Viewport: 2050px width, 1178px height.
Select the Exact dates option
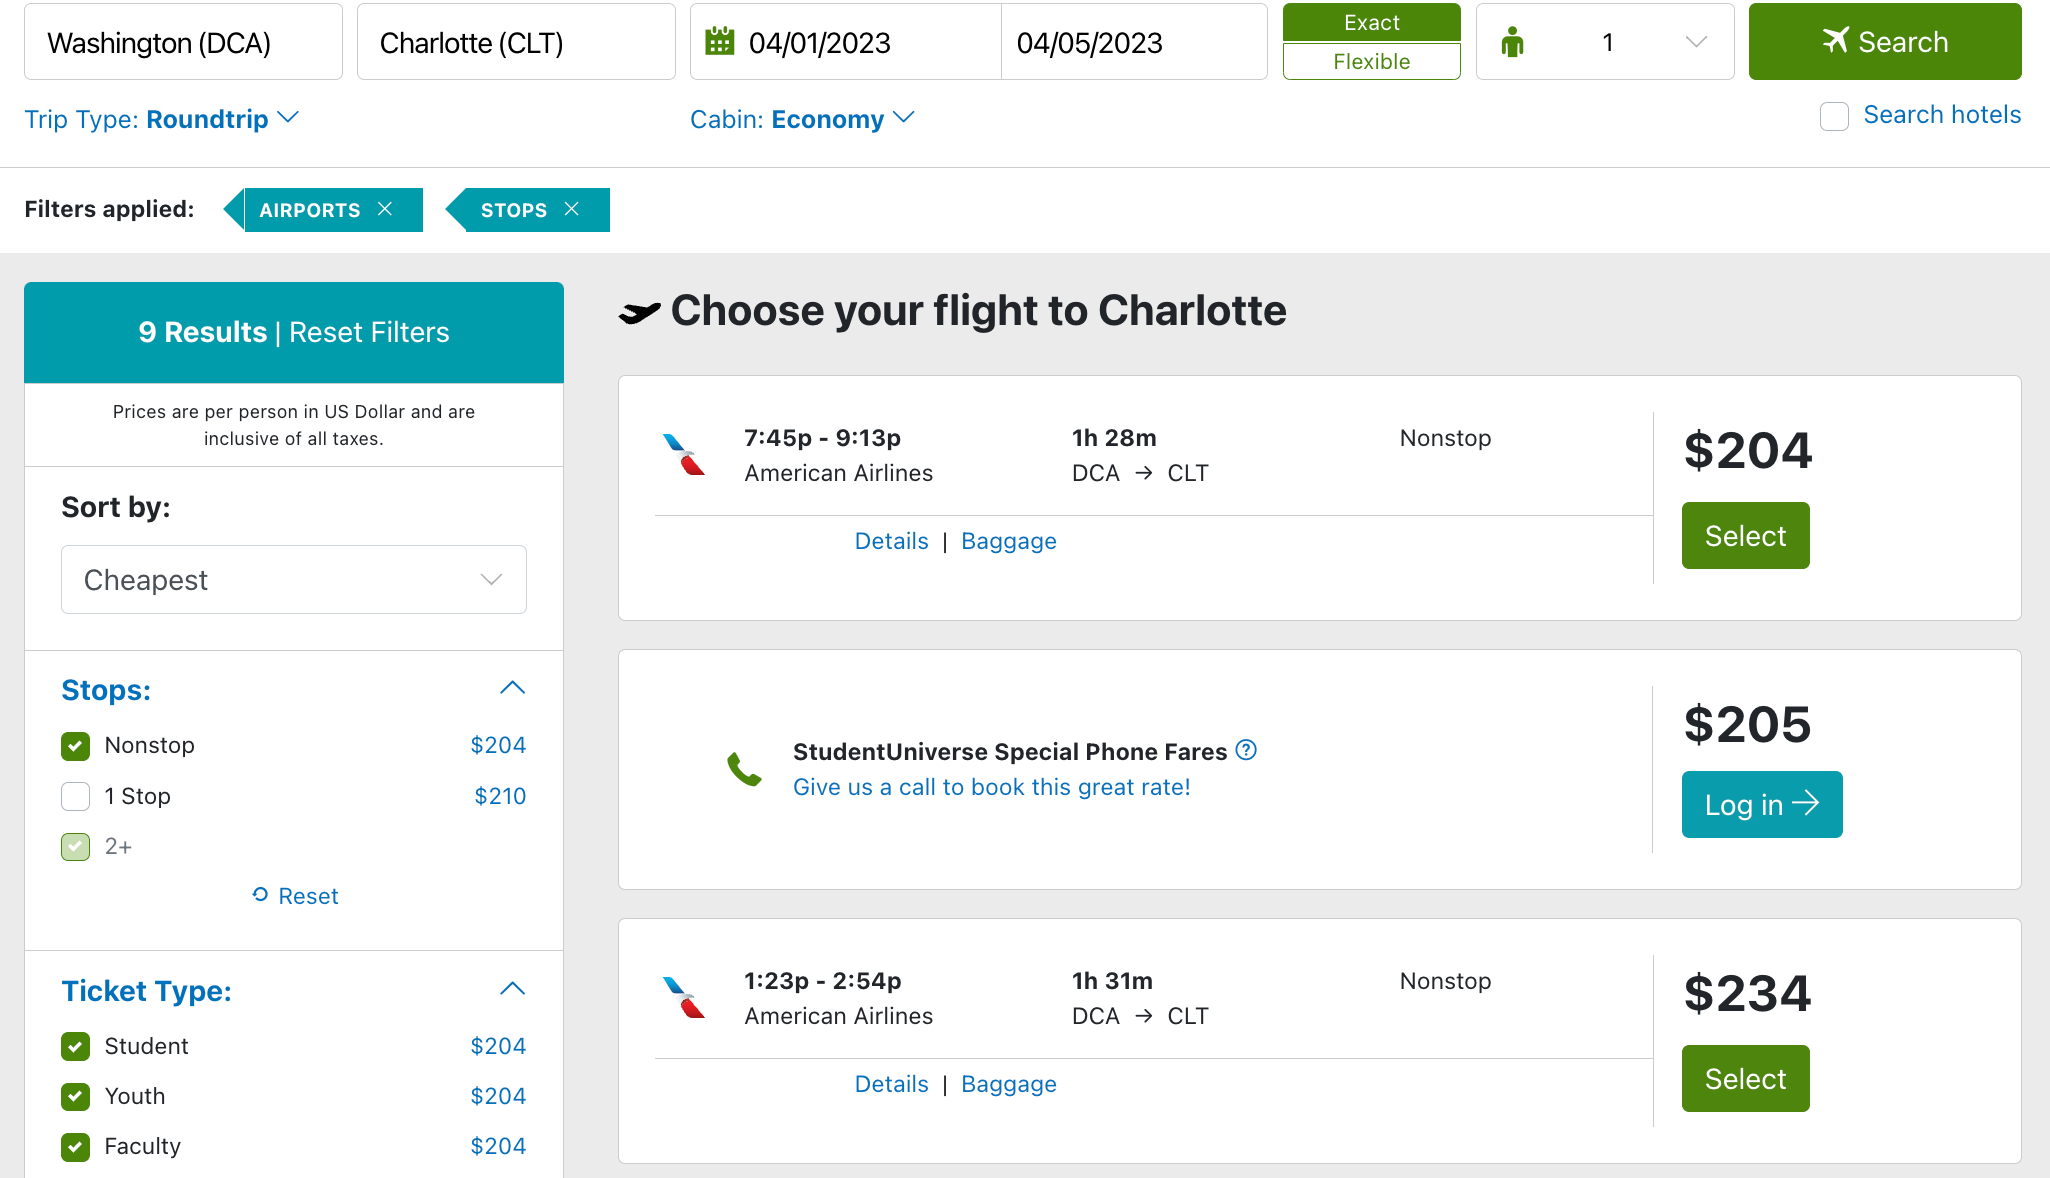point(1371,22)
